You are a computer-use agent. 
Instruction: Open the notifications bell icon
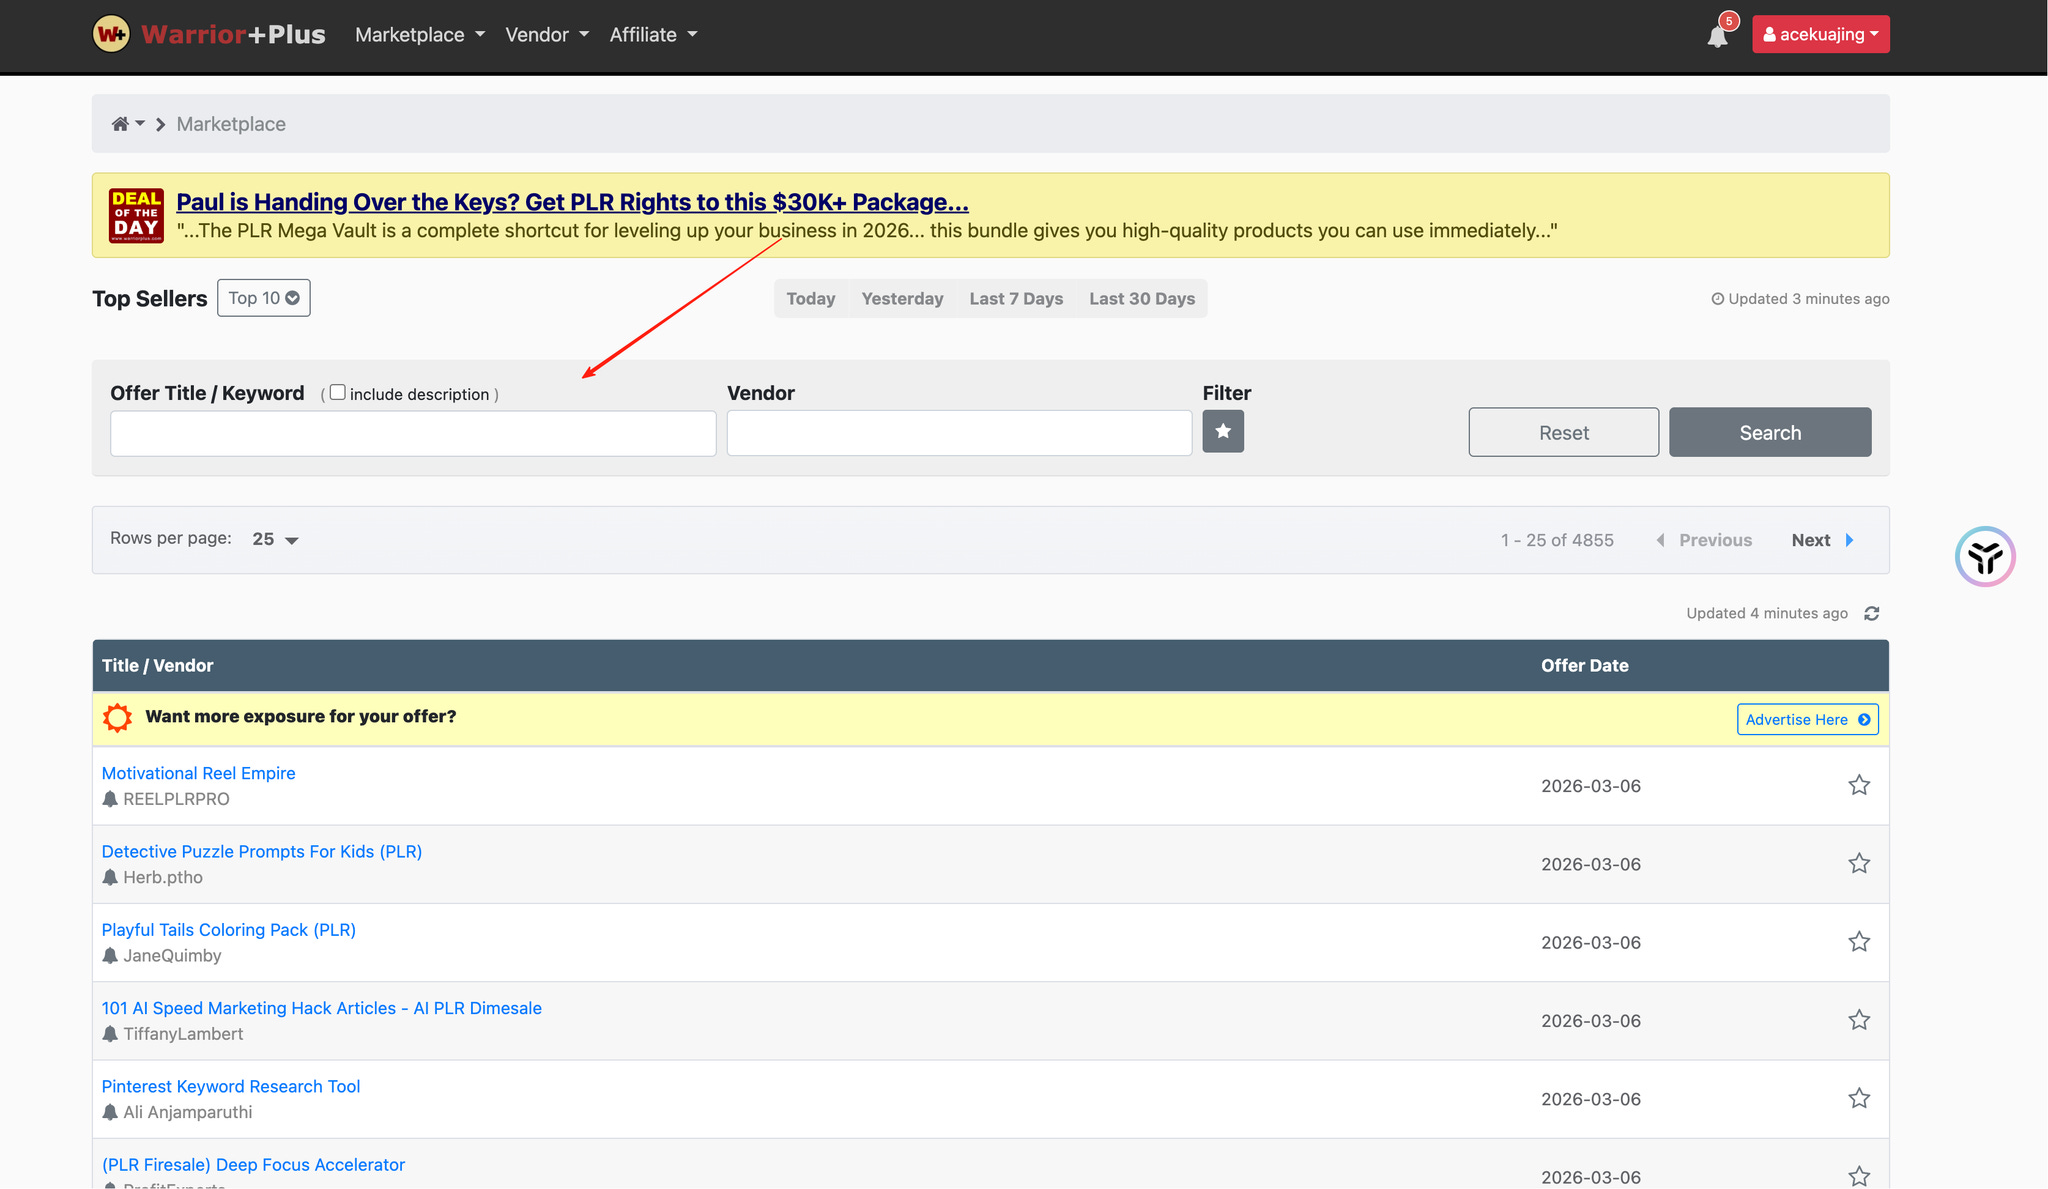coord(1717,37)
